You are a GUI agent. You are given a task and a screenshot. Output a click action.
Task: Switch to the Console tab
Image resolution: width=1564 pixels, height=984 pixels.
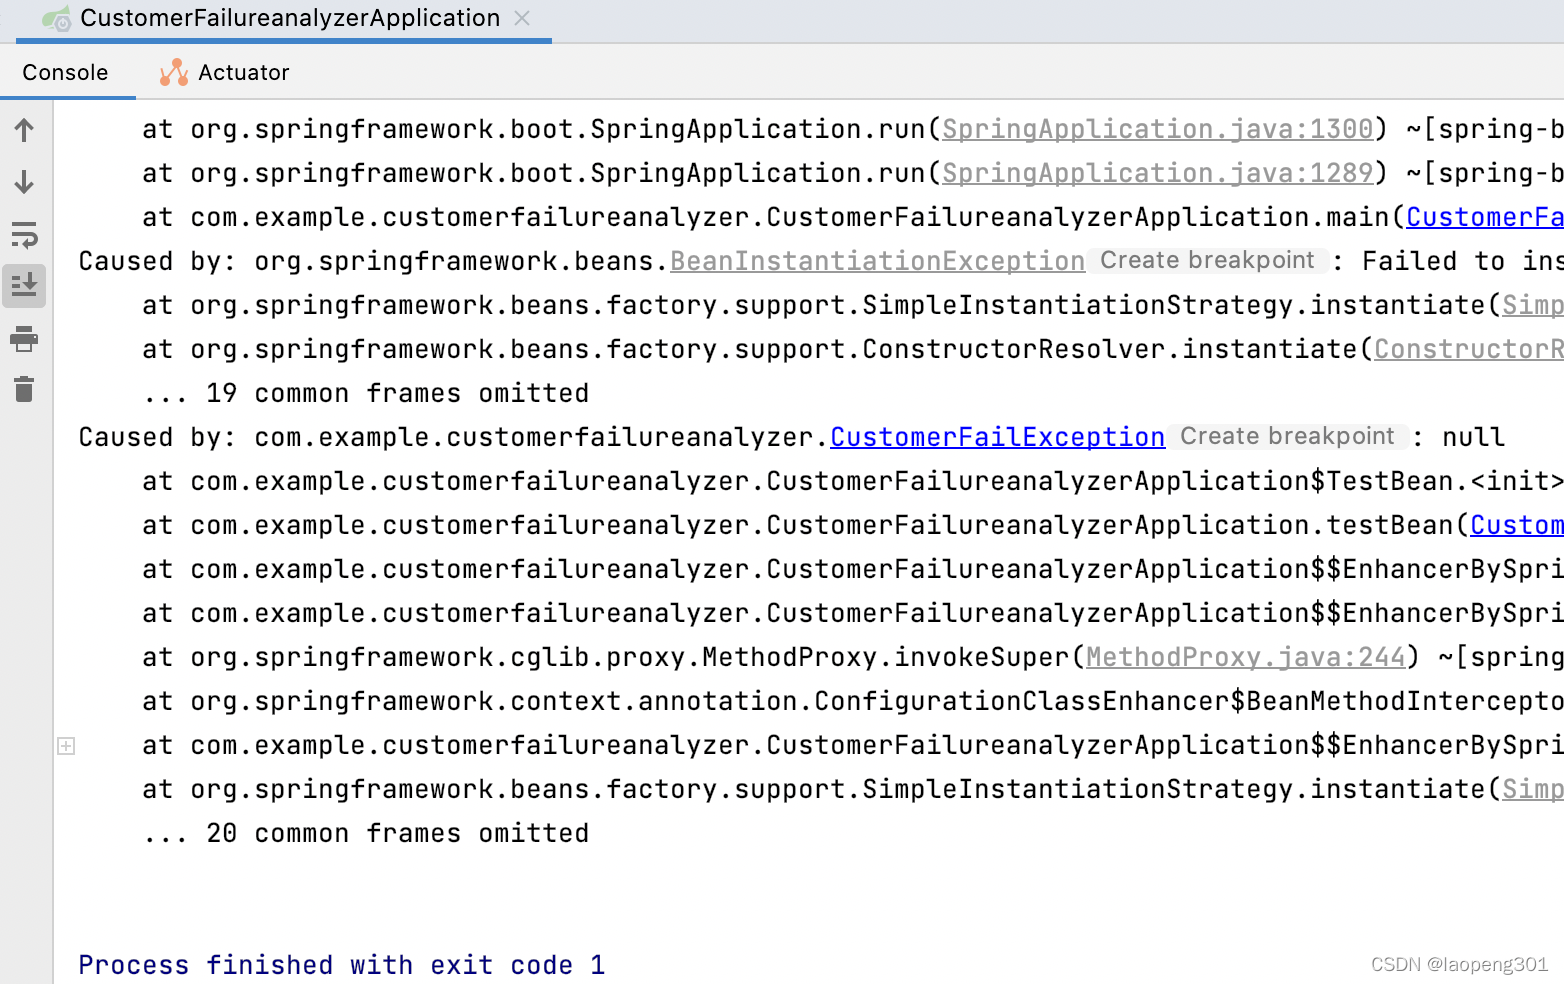[x=65, y=72]
